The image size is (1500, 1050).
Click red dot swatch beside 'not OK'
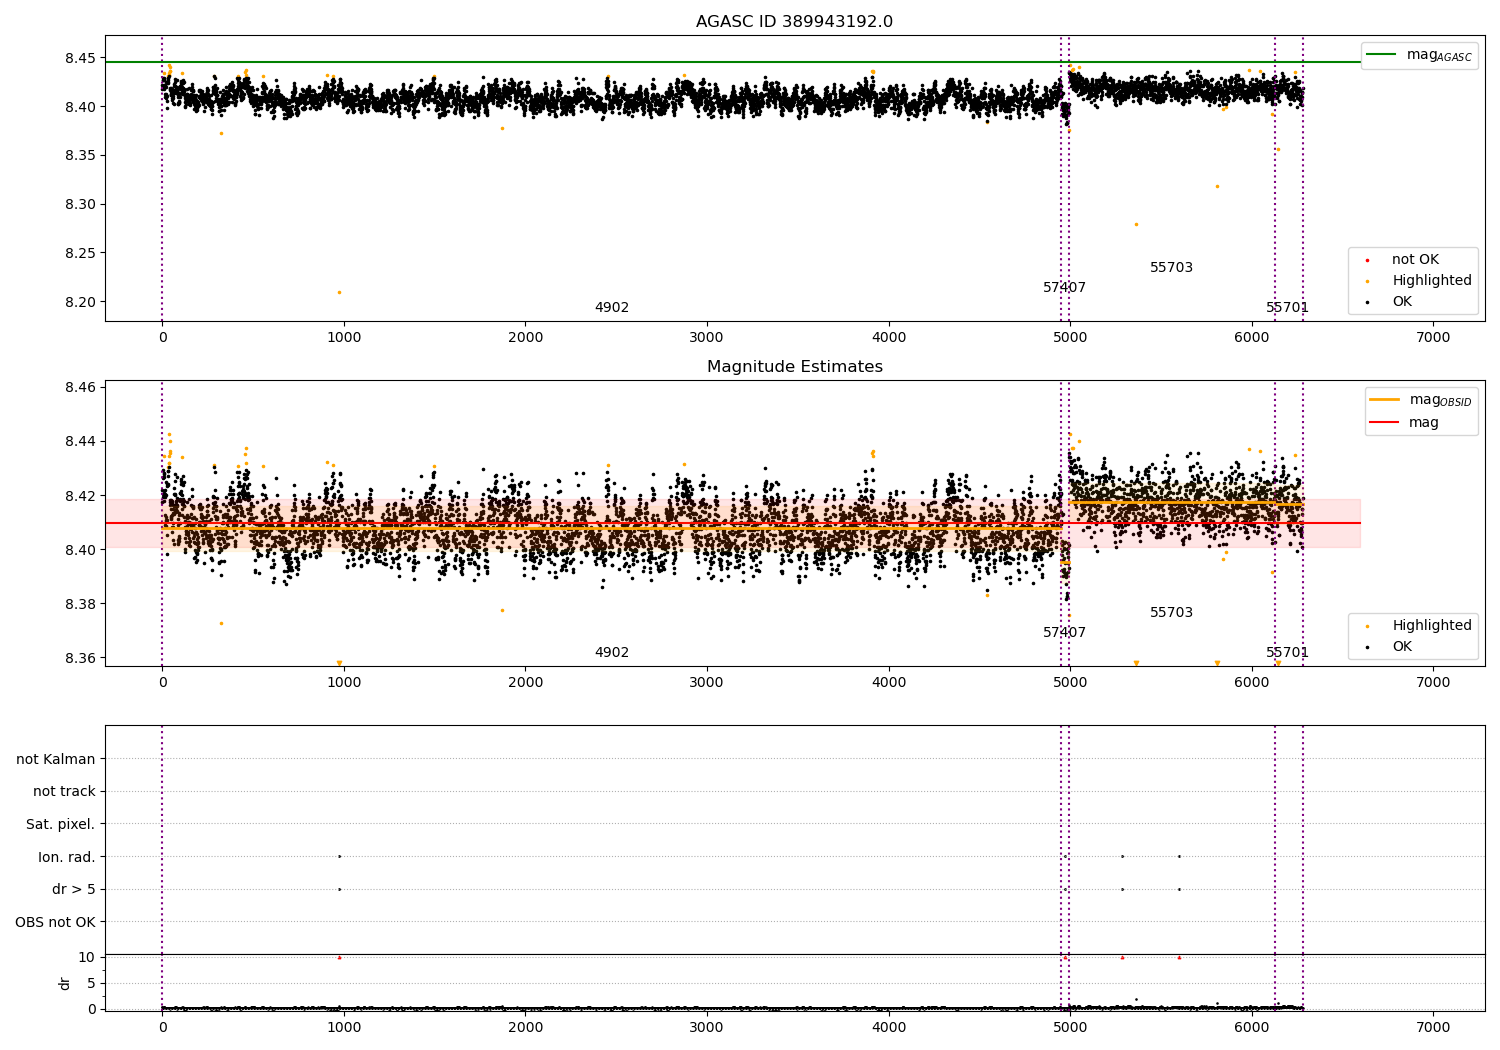tap(1367, 261)
